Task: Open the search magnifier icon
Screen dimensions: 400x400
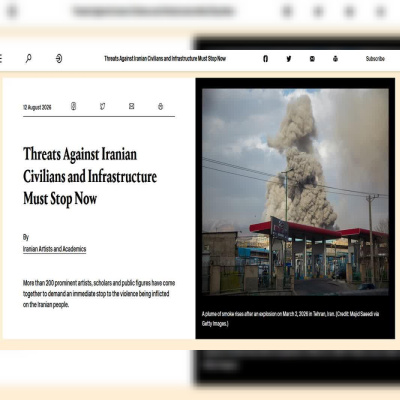Action: pyautogui.click(x=29, y=59)
